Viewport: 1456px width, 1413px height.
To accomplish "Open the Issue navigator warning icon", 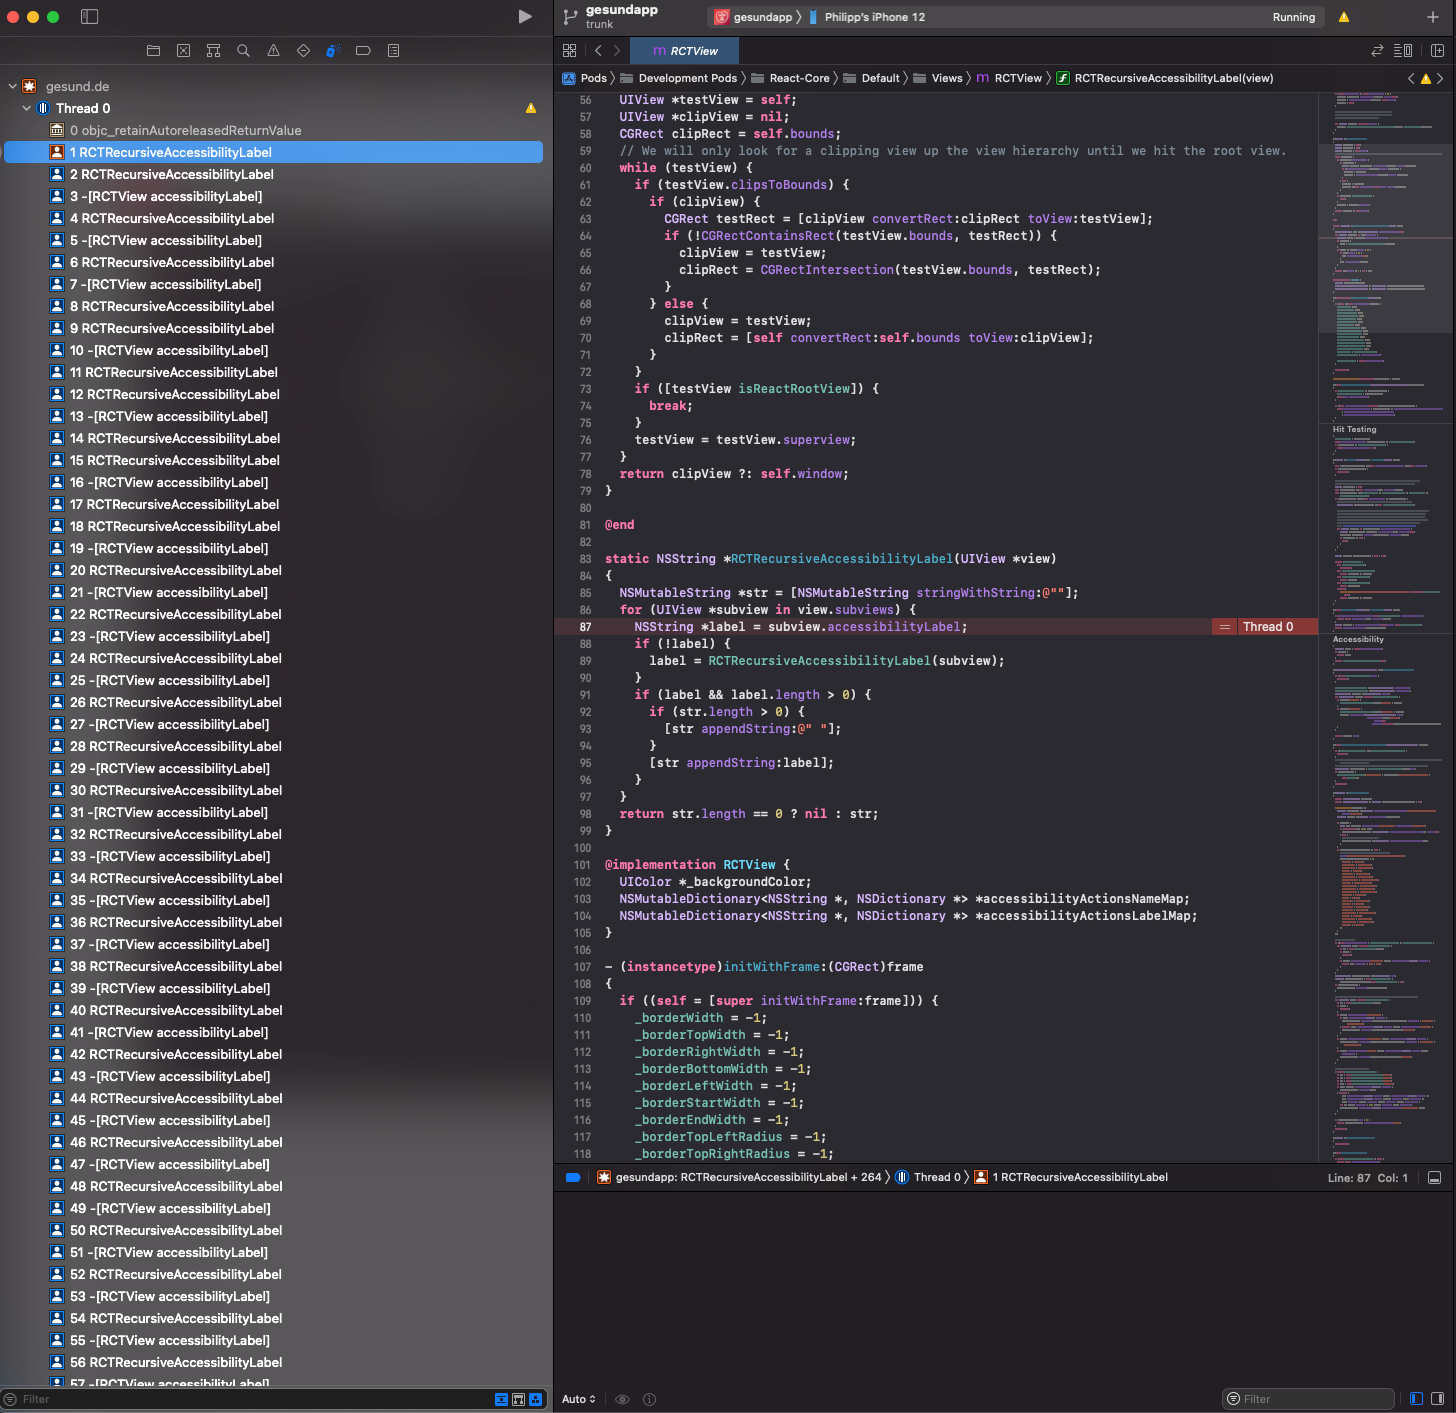I will click(x=273, y=51).
